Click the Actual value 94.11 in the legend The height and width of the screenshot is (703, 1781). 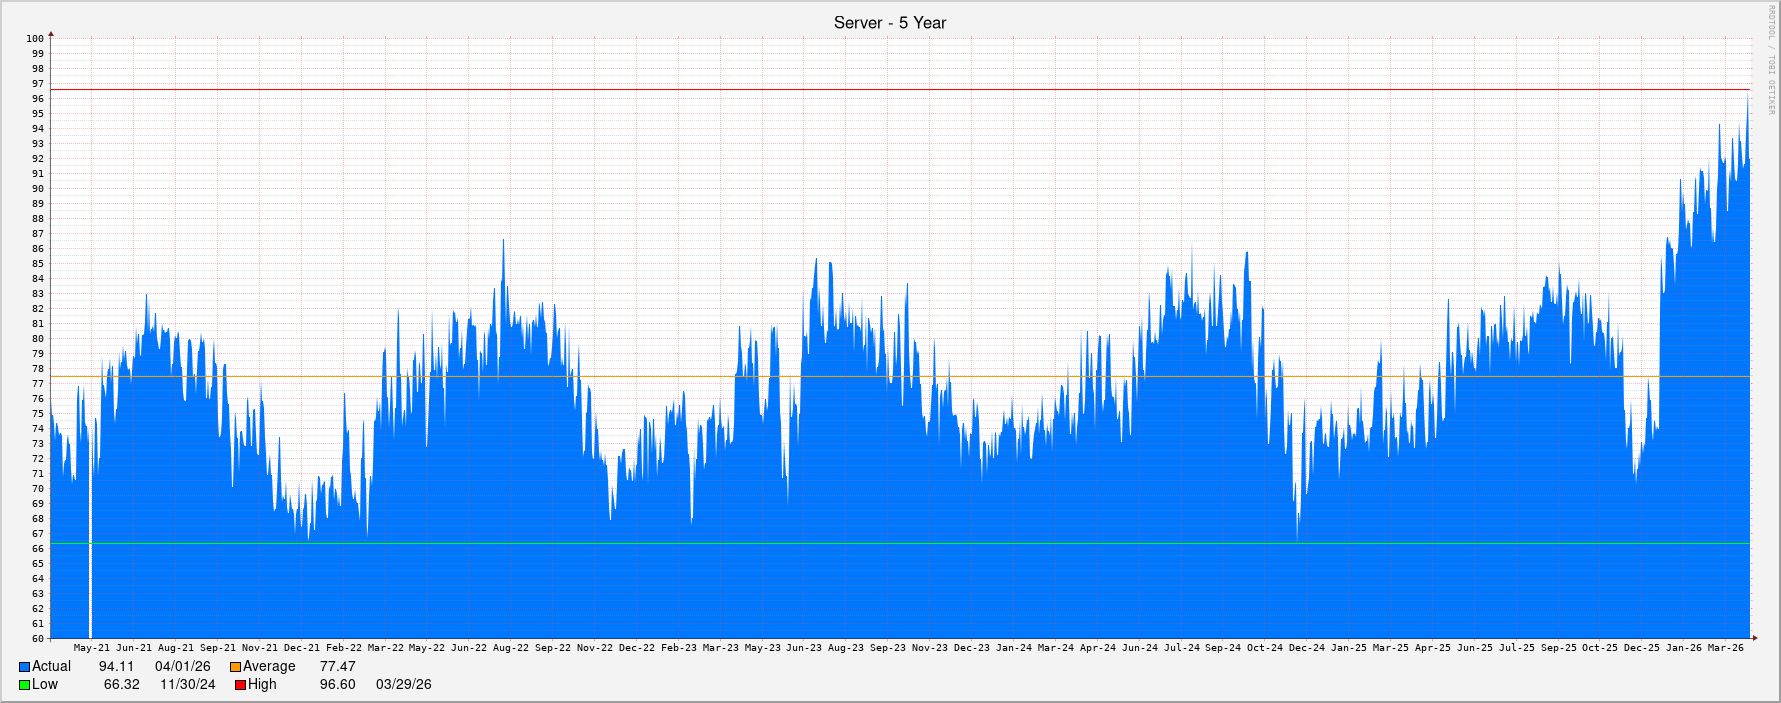pyautogui.click(x=116, y=667)
